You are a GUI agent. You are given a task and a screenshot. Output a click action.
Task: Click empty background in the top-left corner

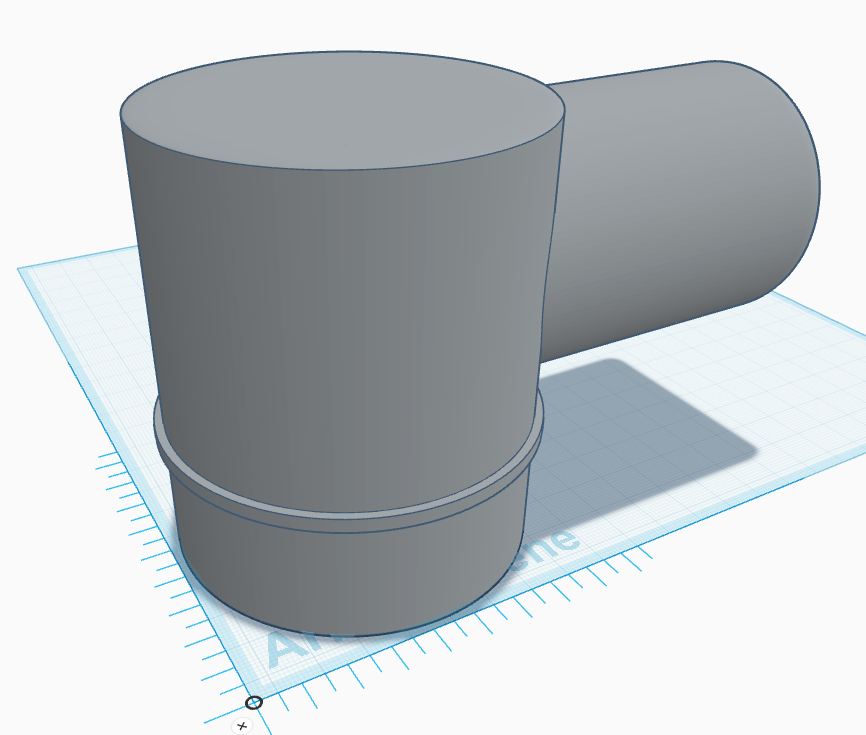tap(40, 40)
